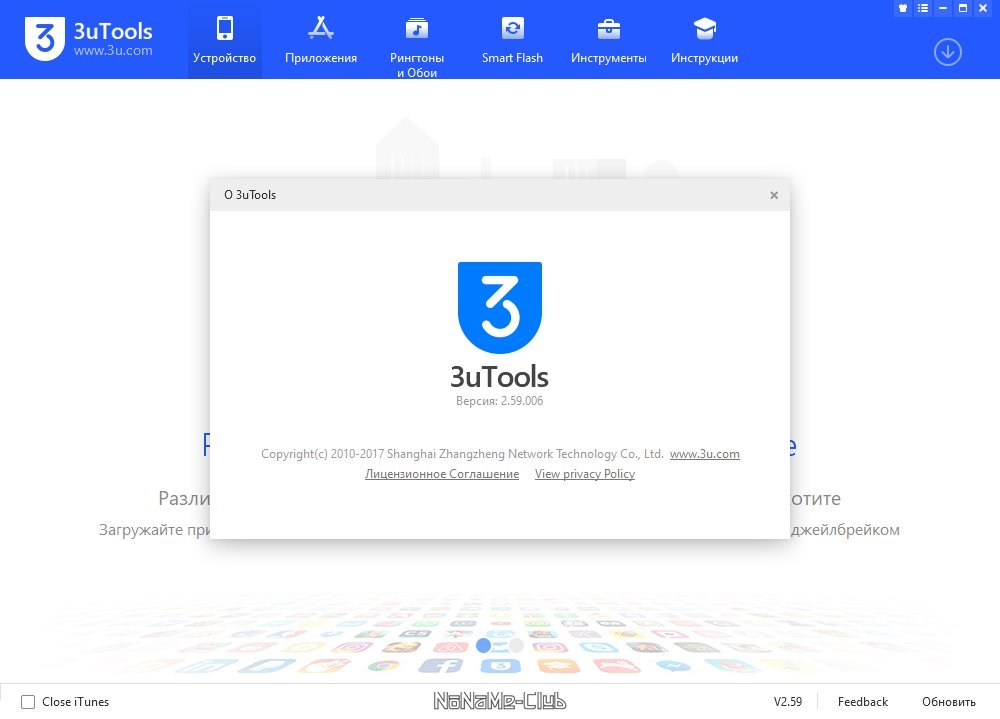This screenshot has height=719, width=1000.
Task: Select the second grey carousel dot
Action: (x=516, y=646)
